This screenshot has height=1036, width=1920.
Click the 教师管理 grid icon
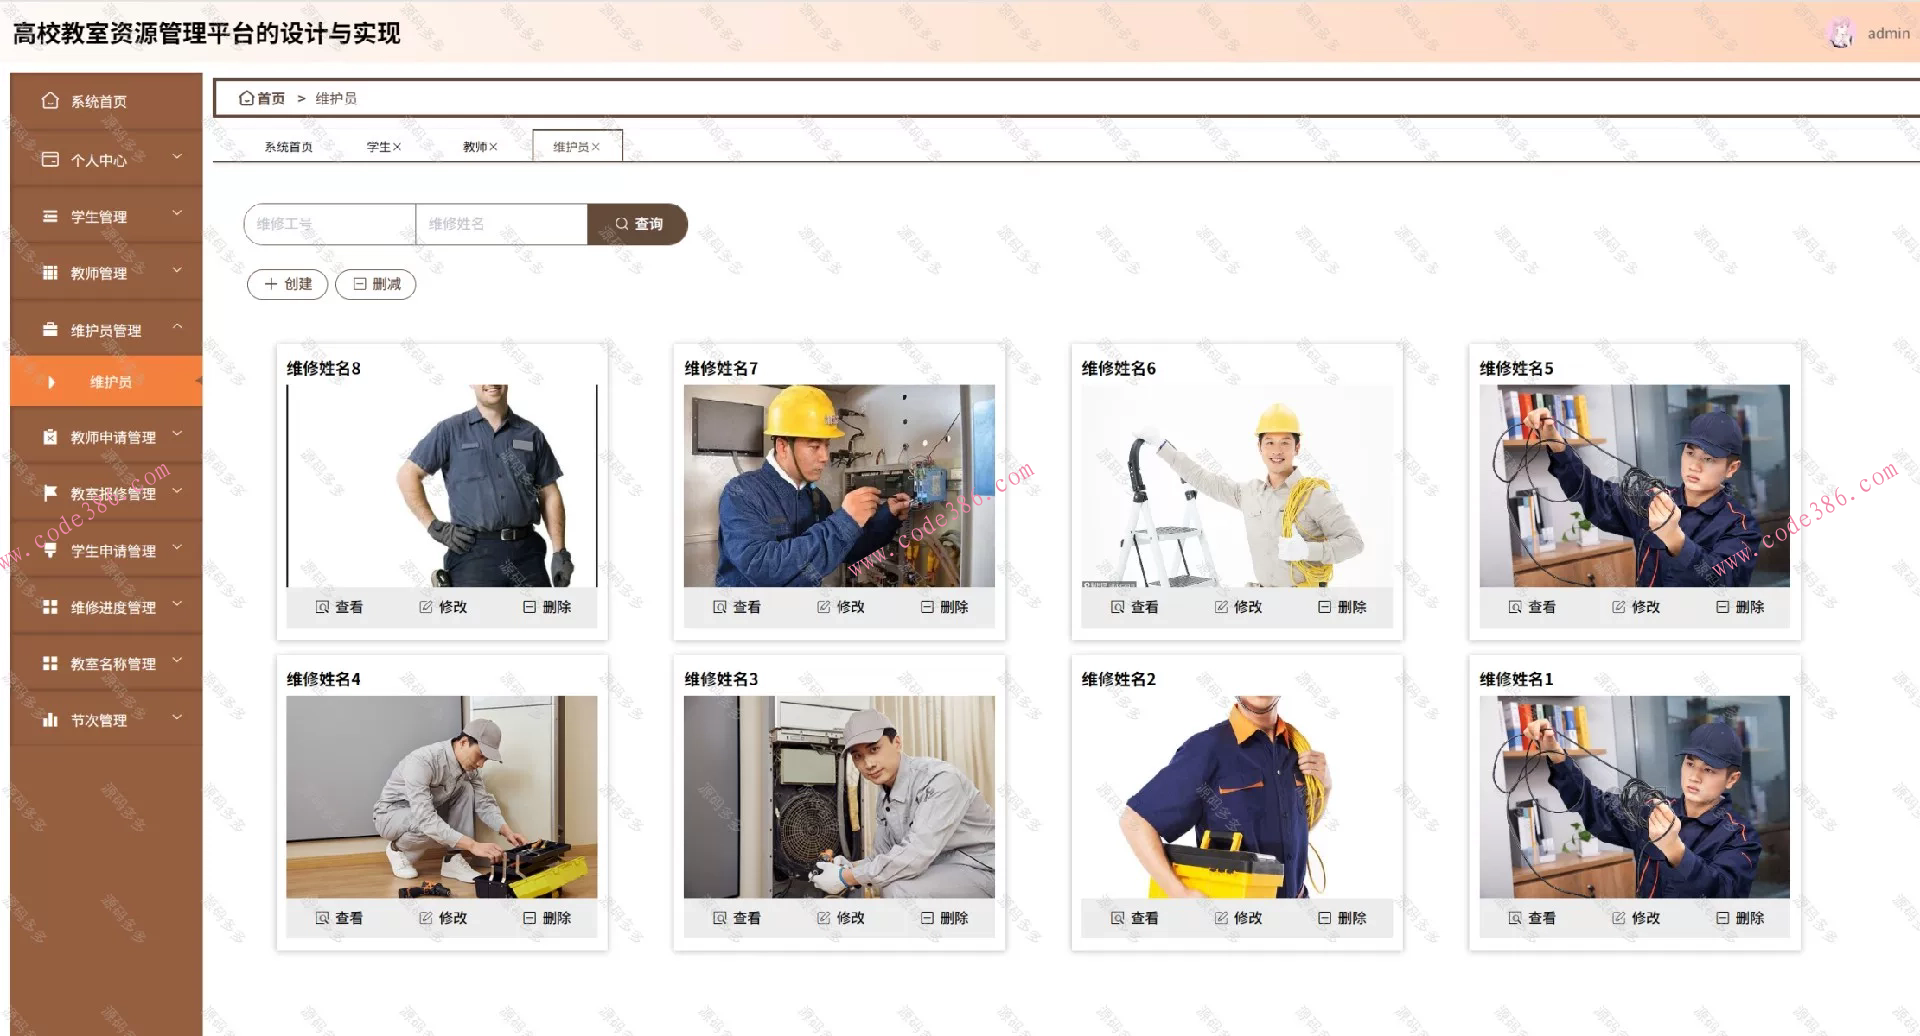(50, 273)
